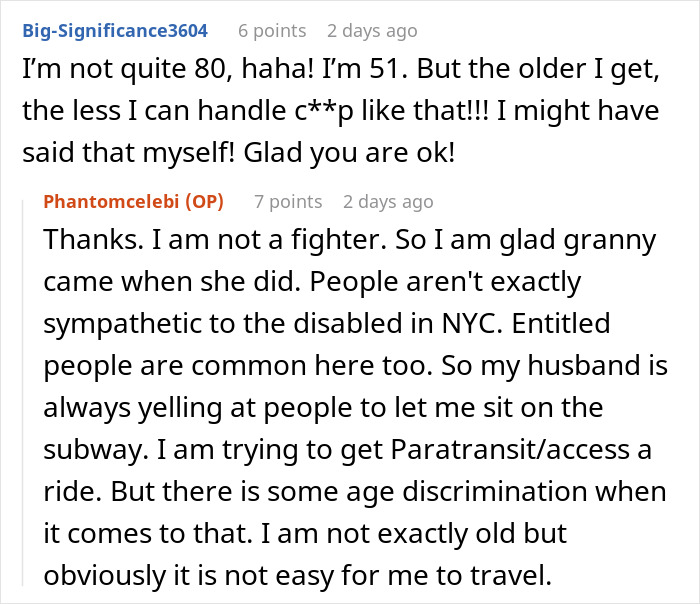Click the phrase "Glad you are ok!"
Screen dimensions: 700x604
(x=349, y=153)
